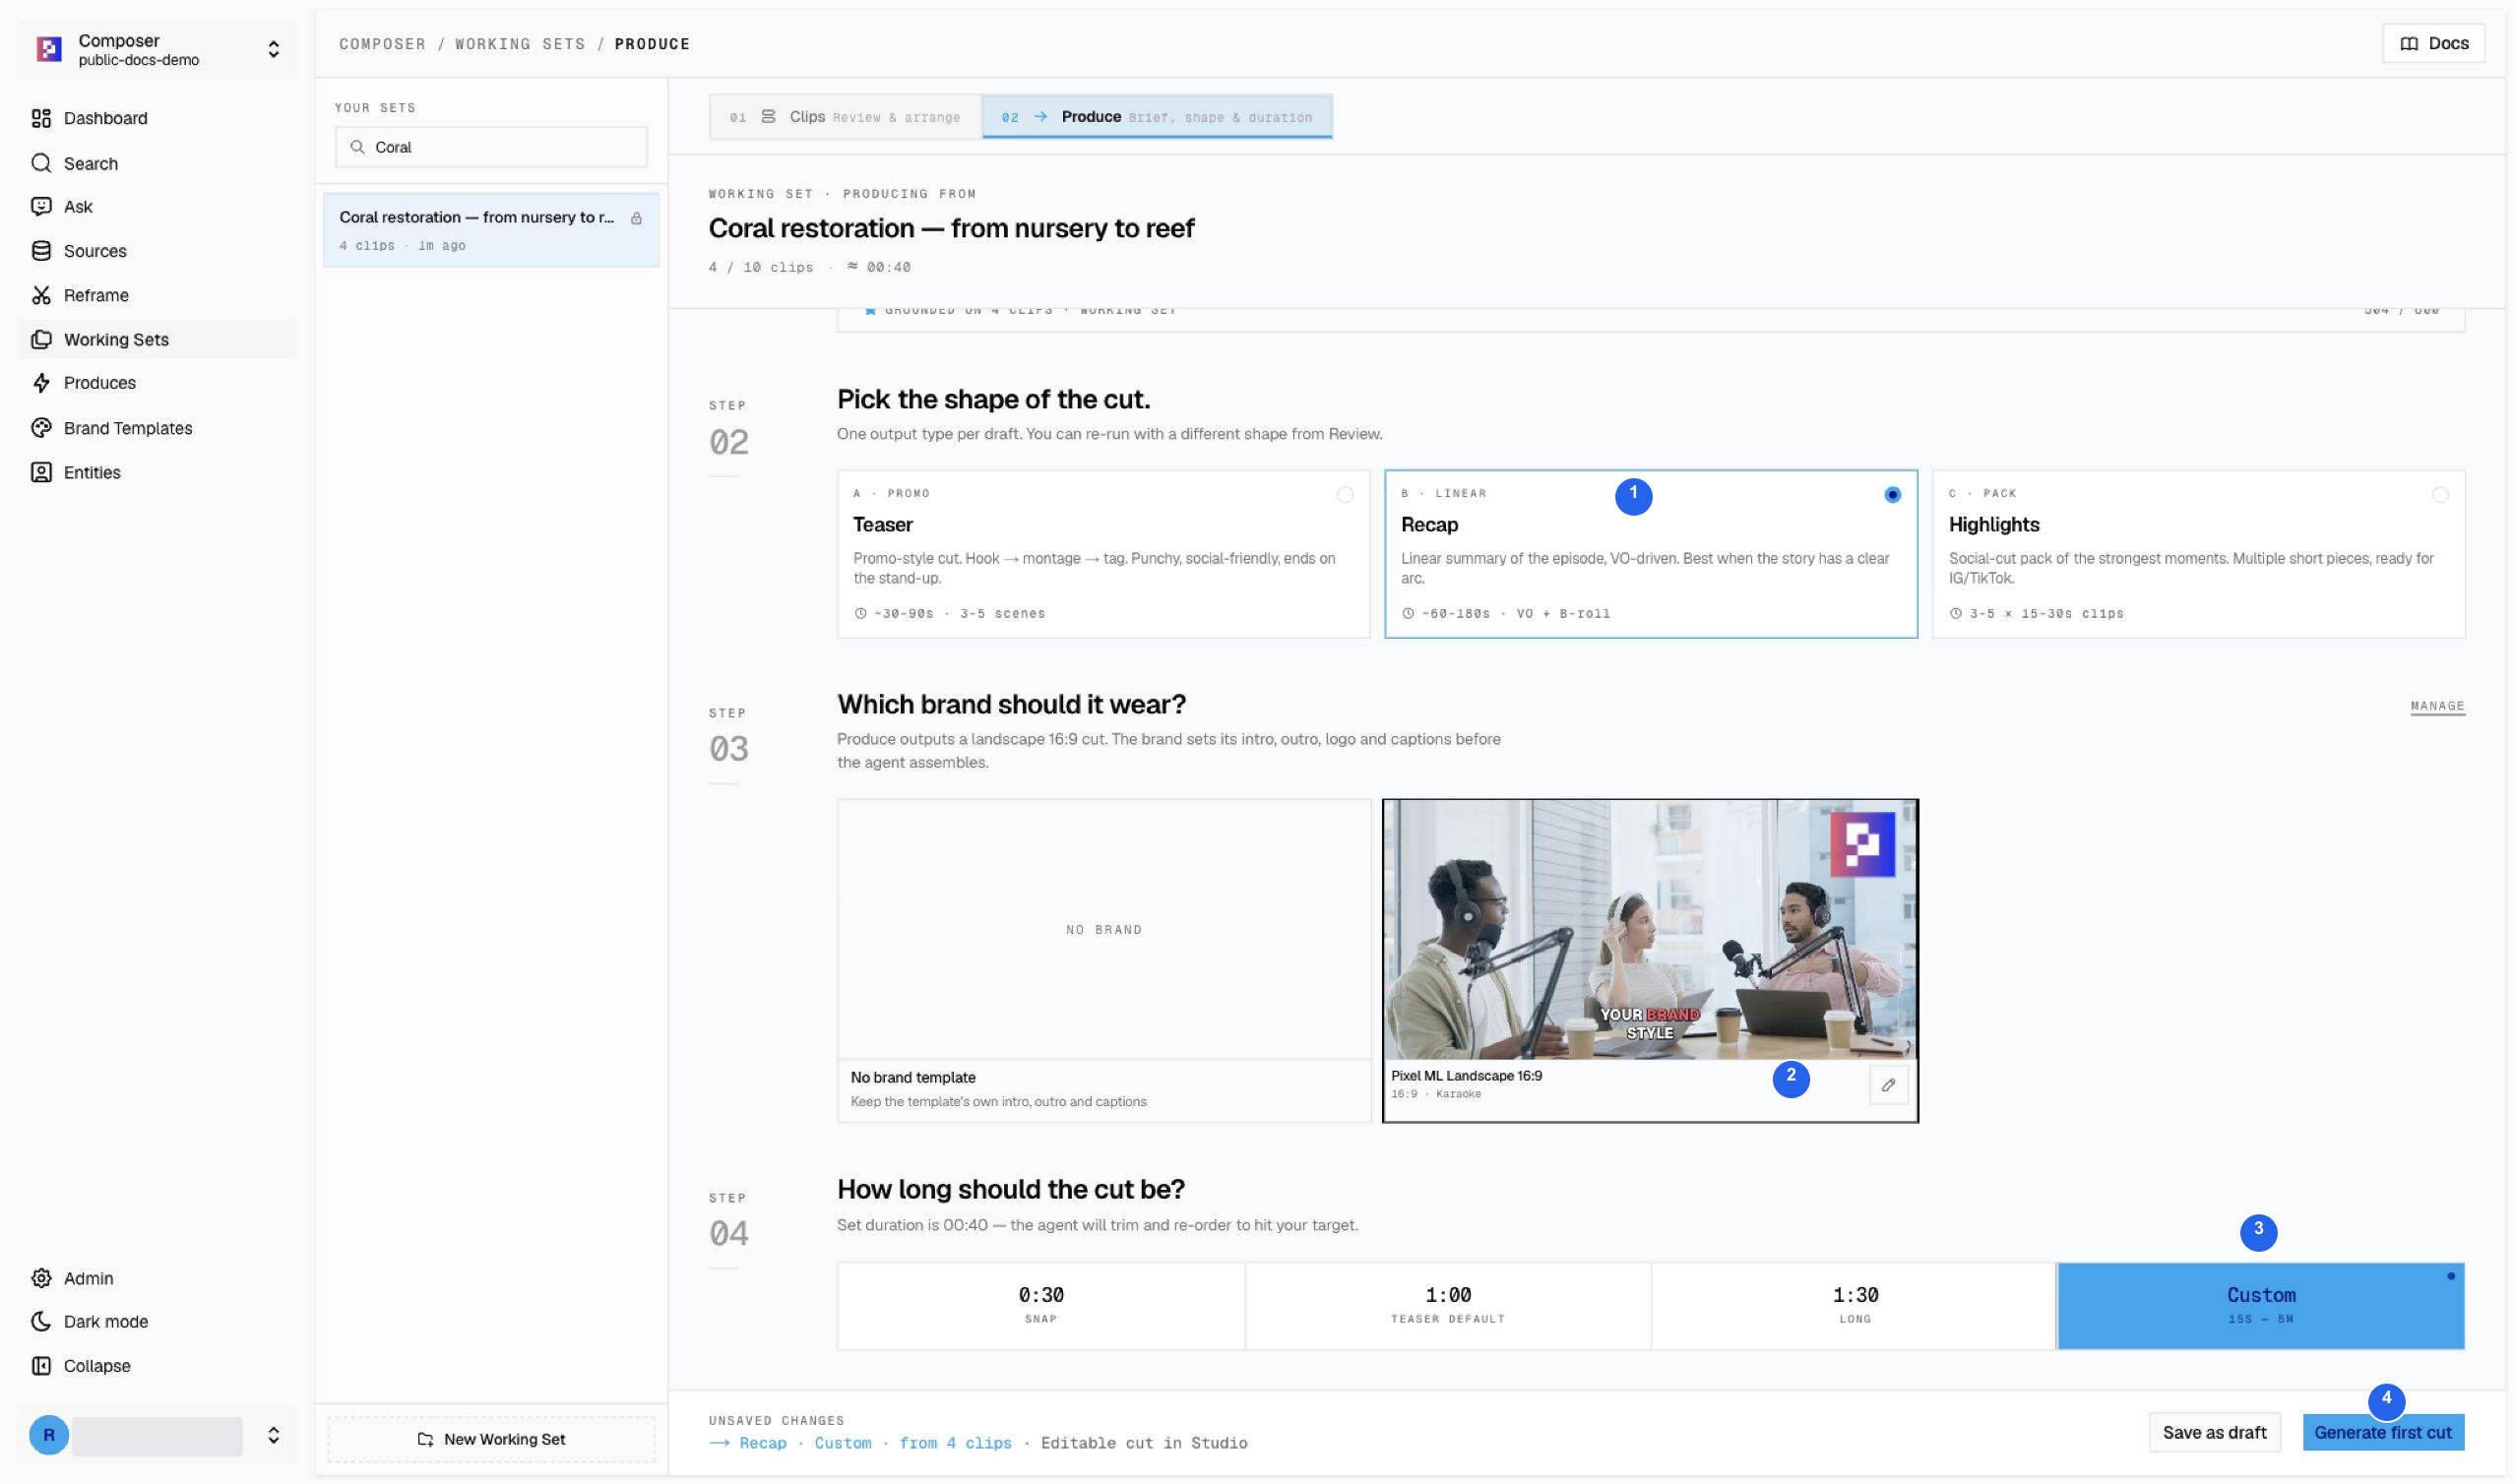This screenshot has width=2515, height=1484.
Task: Click the Custom summary link in the footer
Action: (843, 1443)
